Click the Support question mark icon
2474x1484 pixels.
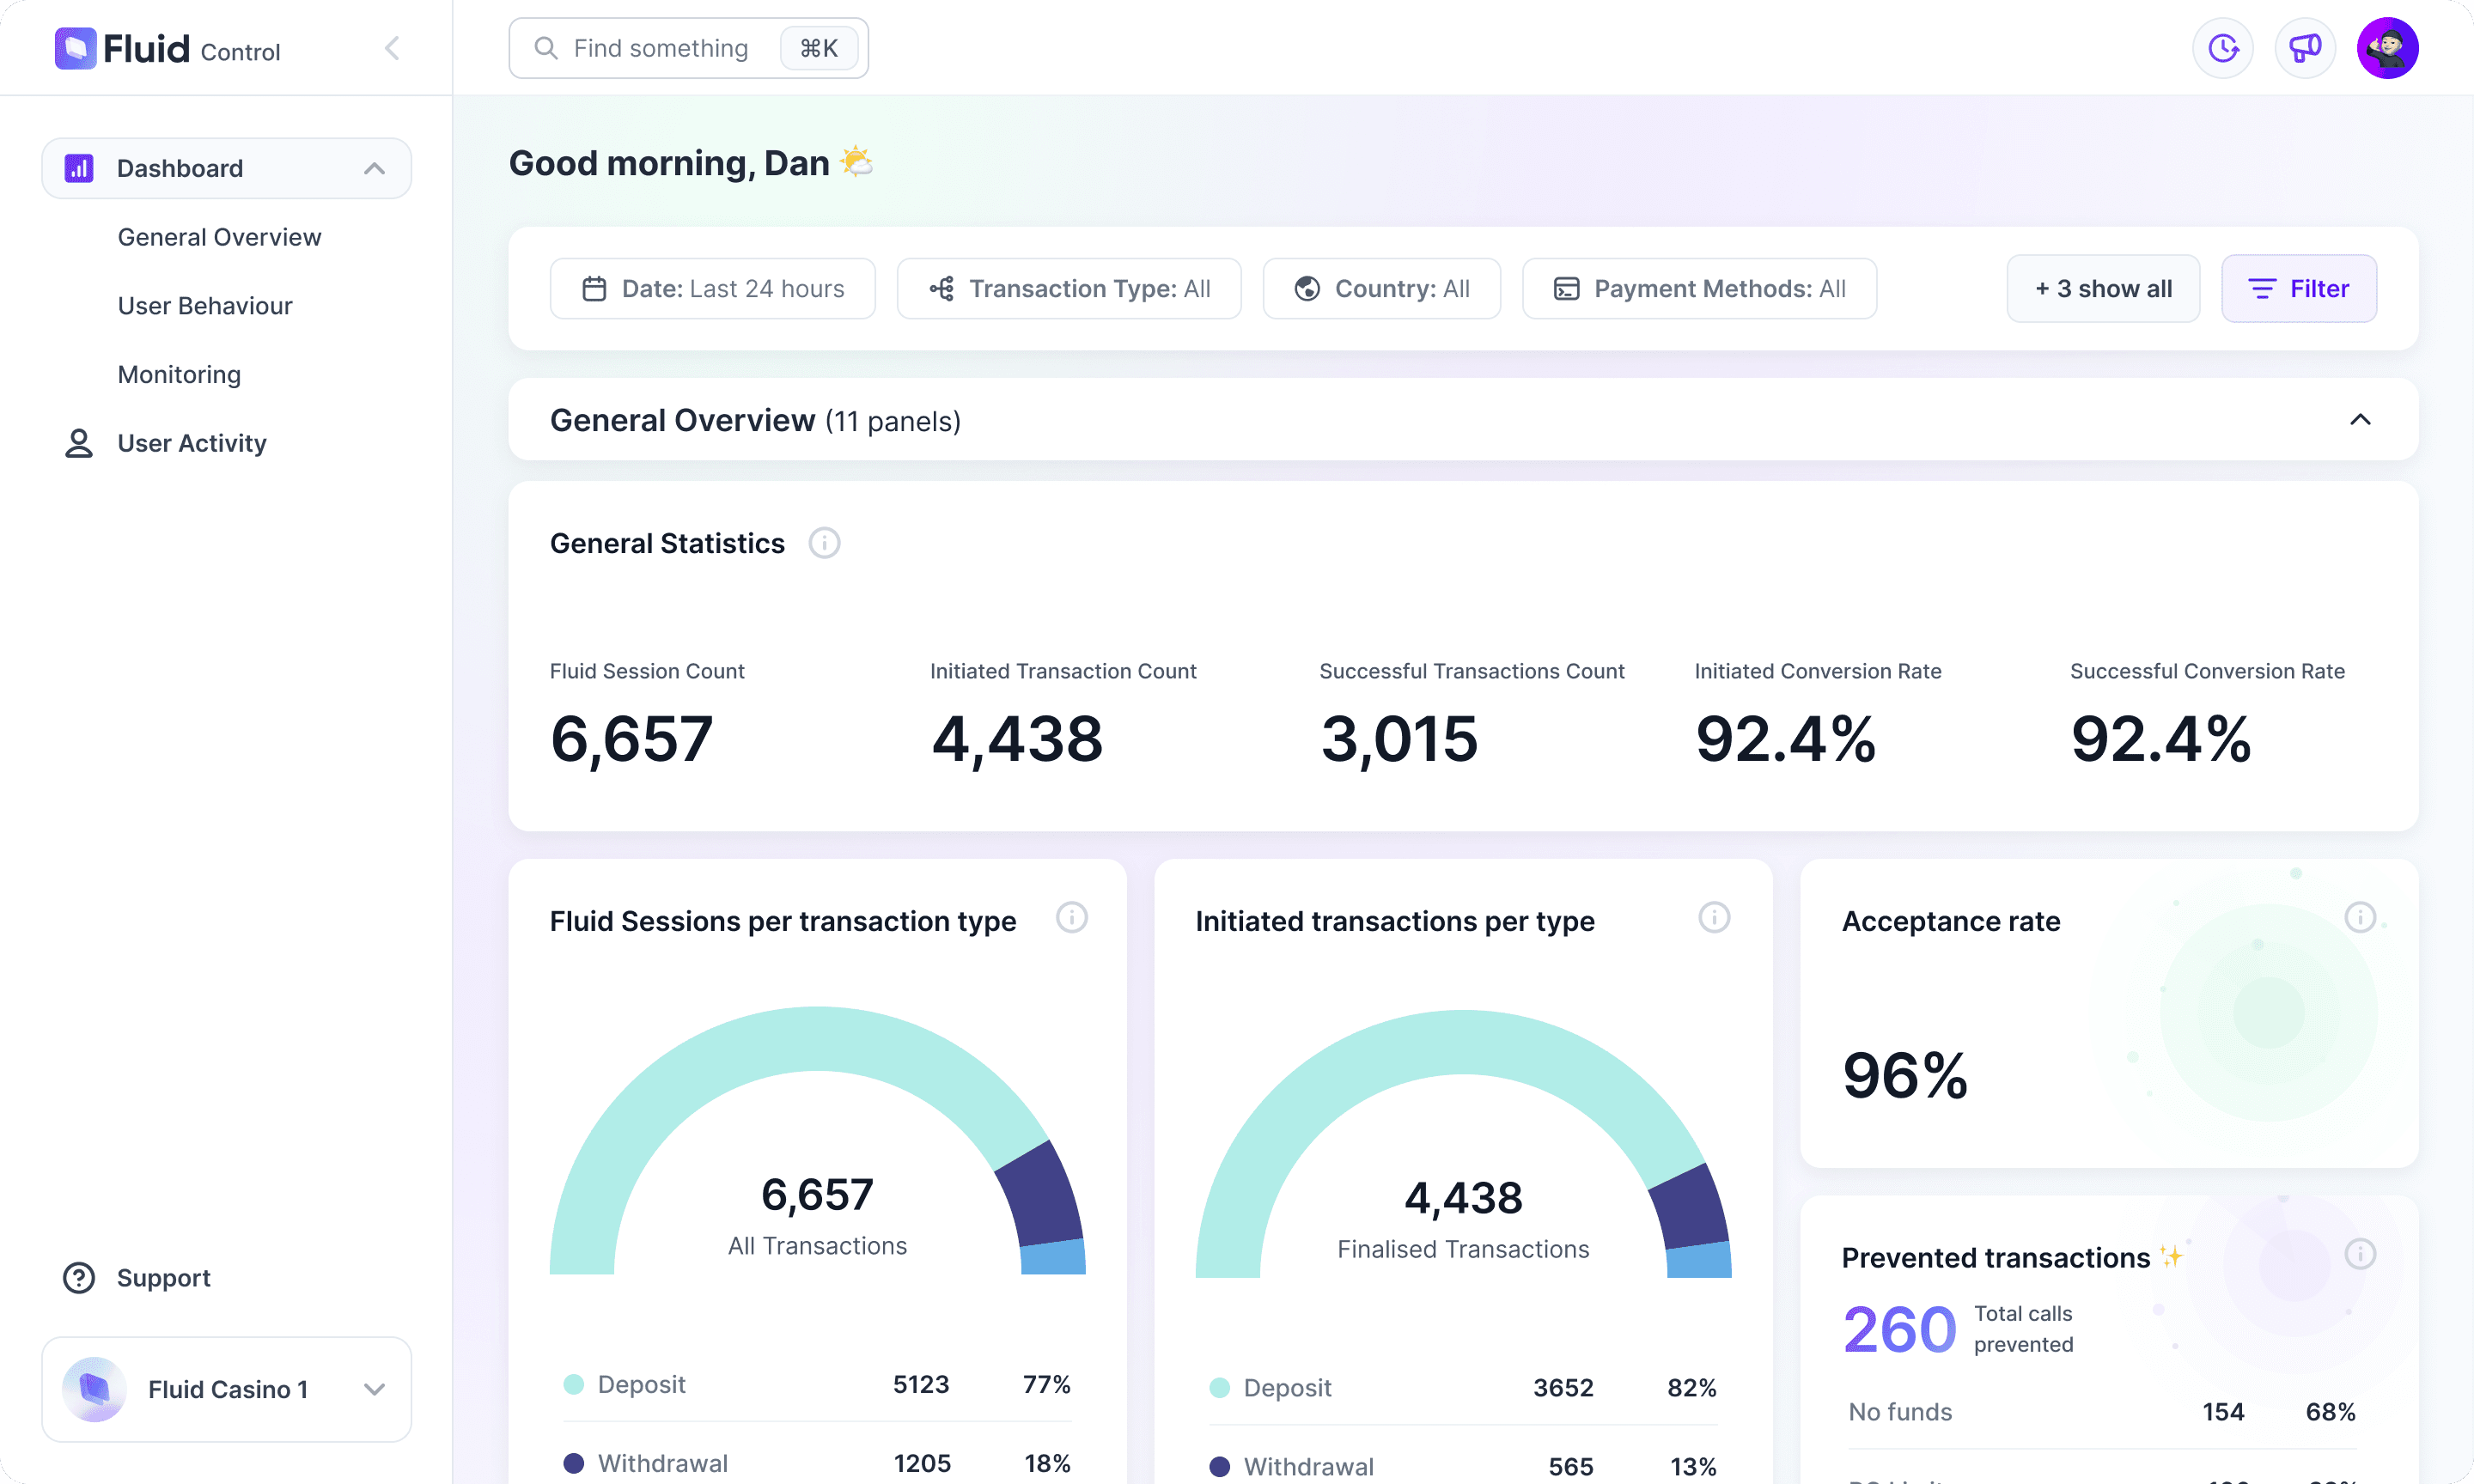[78, 1278]
